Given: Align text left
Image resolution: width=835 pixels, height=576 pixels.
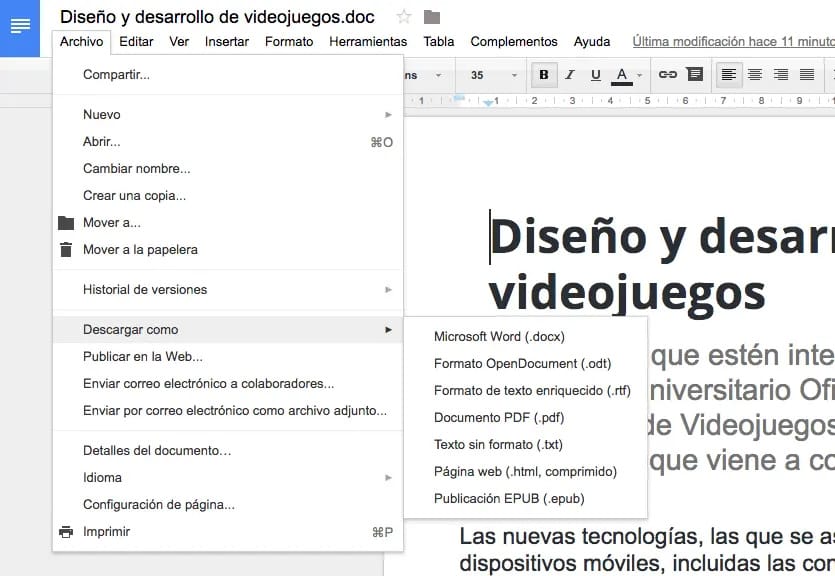Looking at the screenshot, I should pyautogui.click(x=728, y=75).
